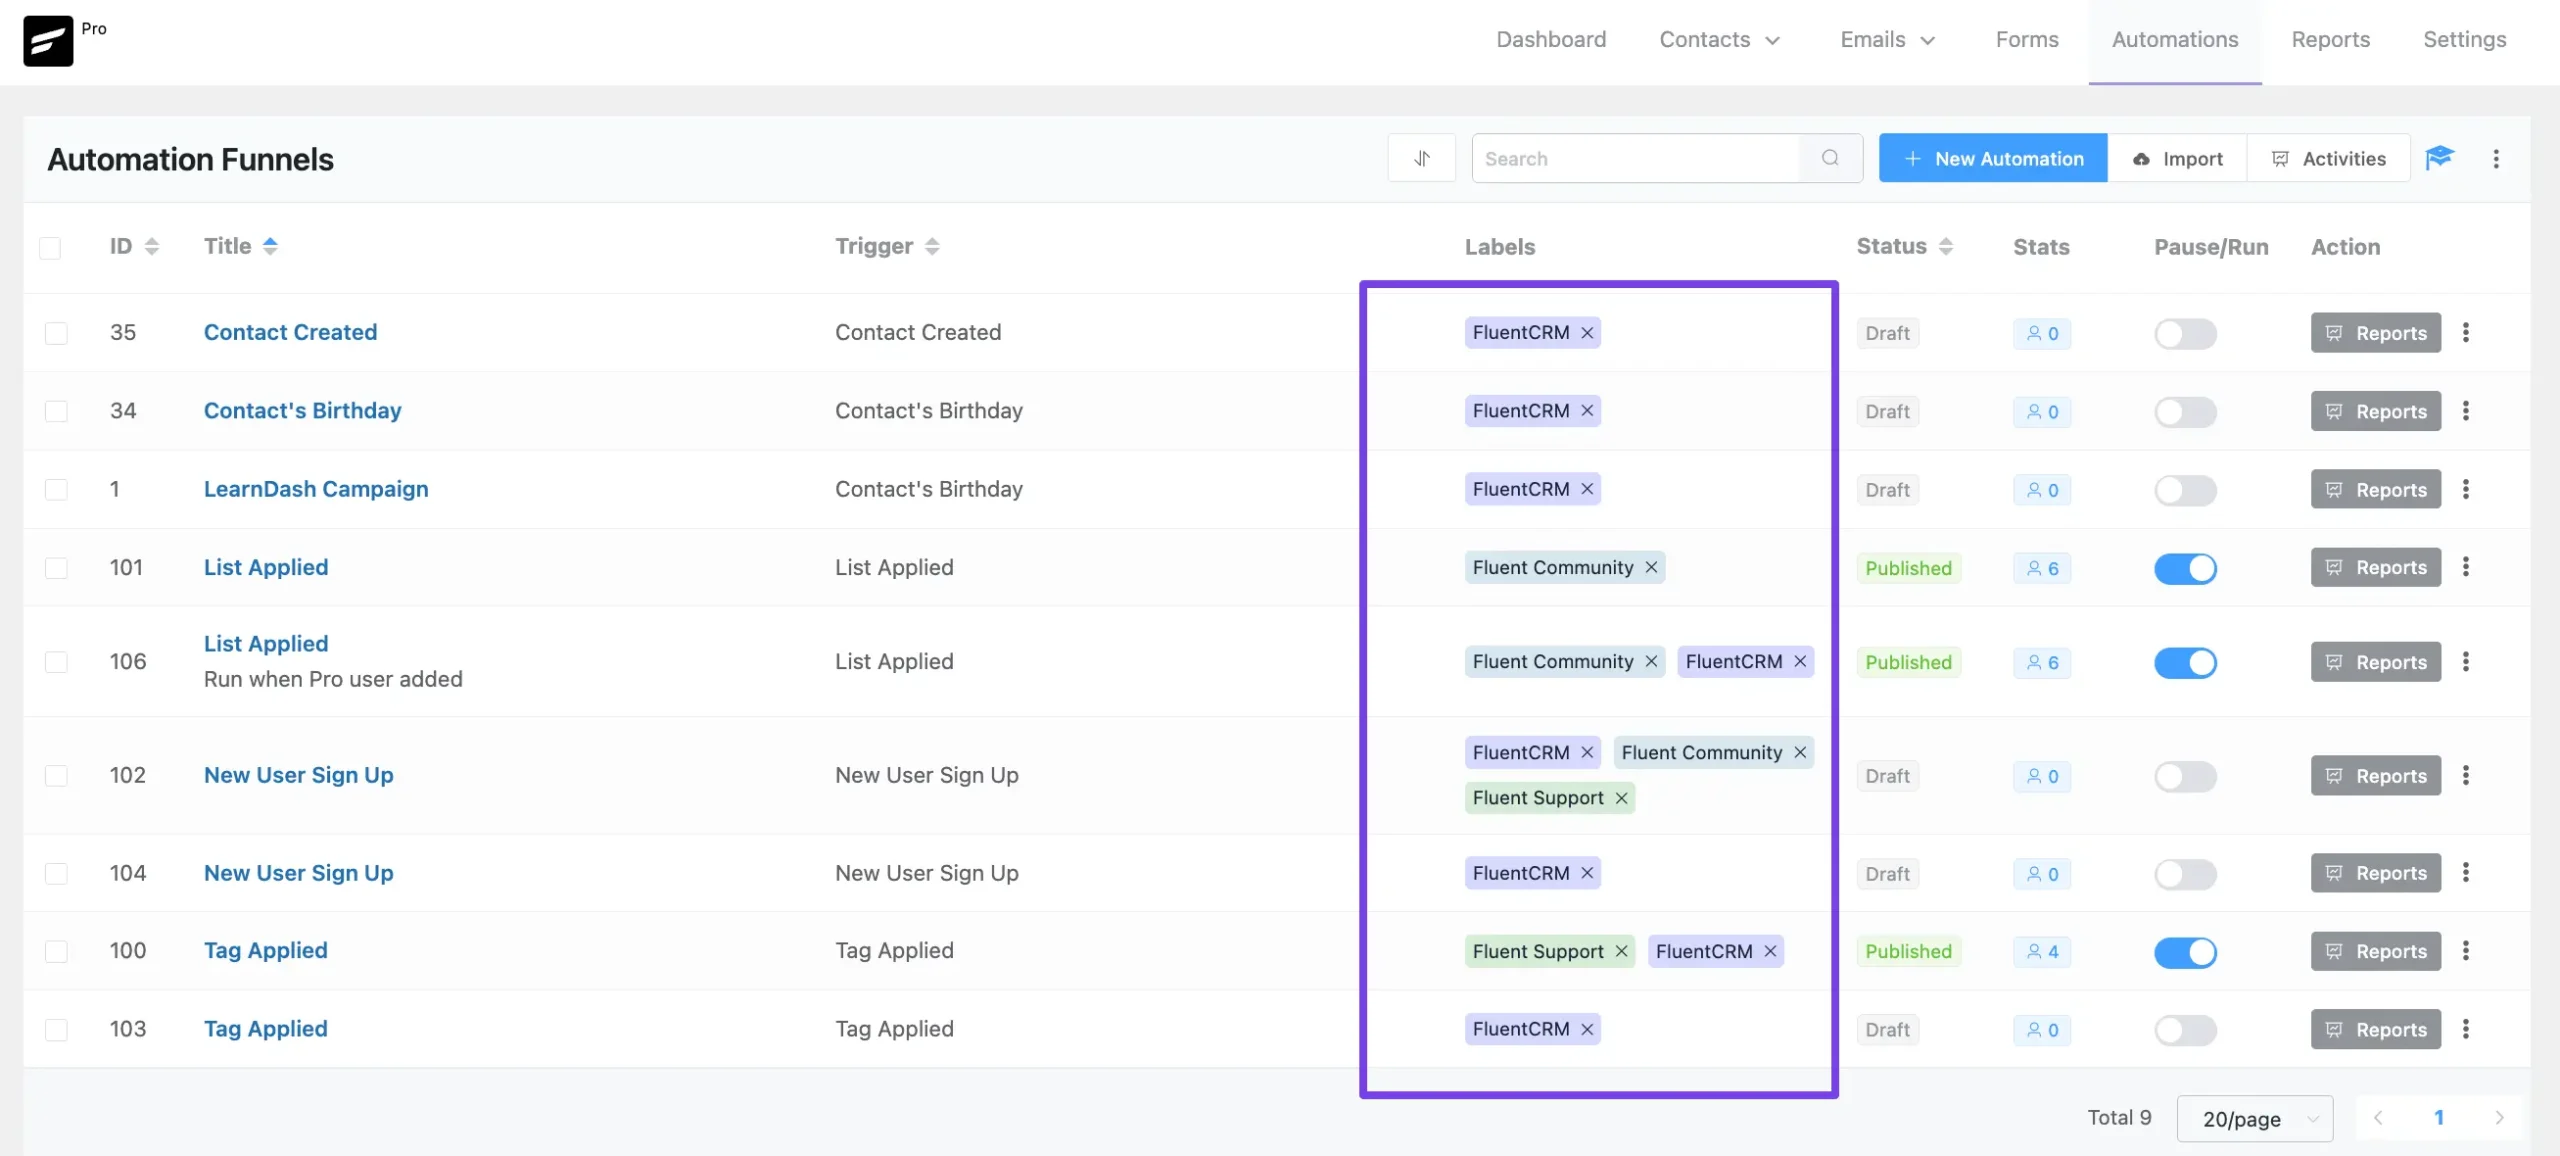The image size is (2560, 1156).
Task: Remove FluentCRM label from Contact's Birthday row 34
Action: (1587, 411)
